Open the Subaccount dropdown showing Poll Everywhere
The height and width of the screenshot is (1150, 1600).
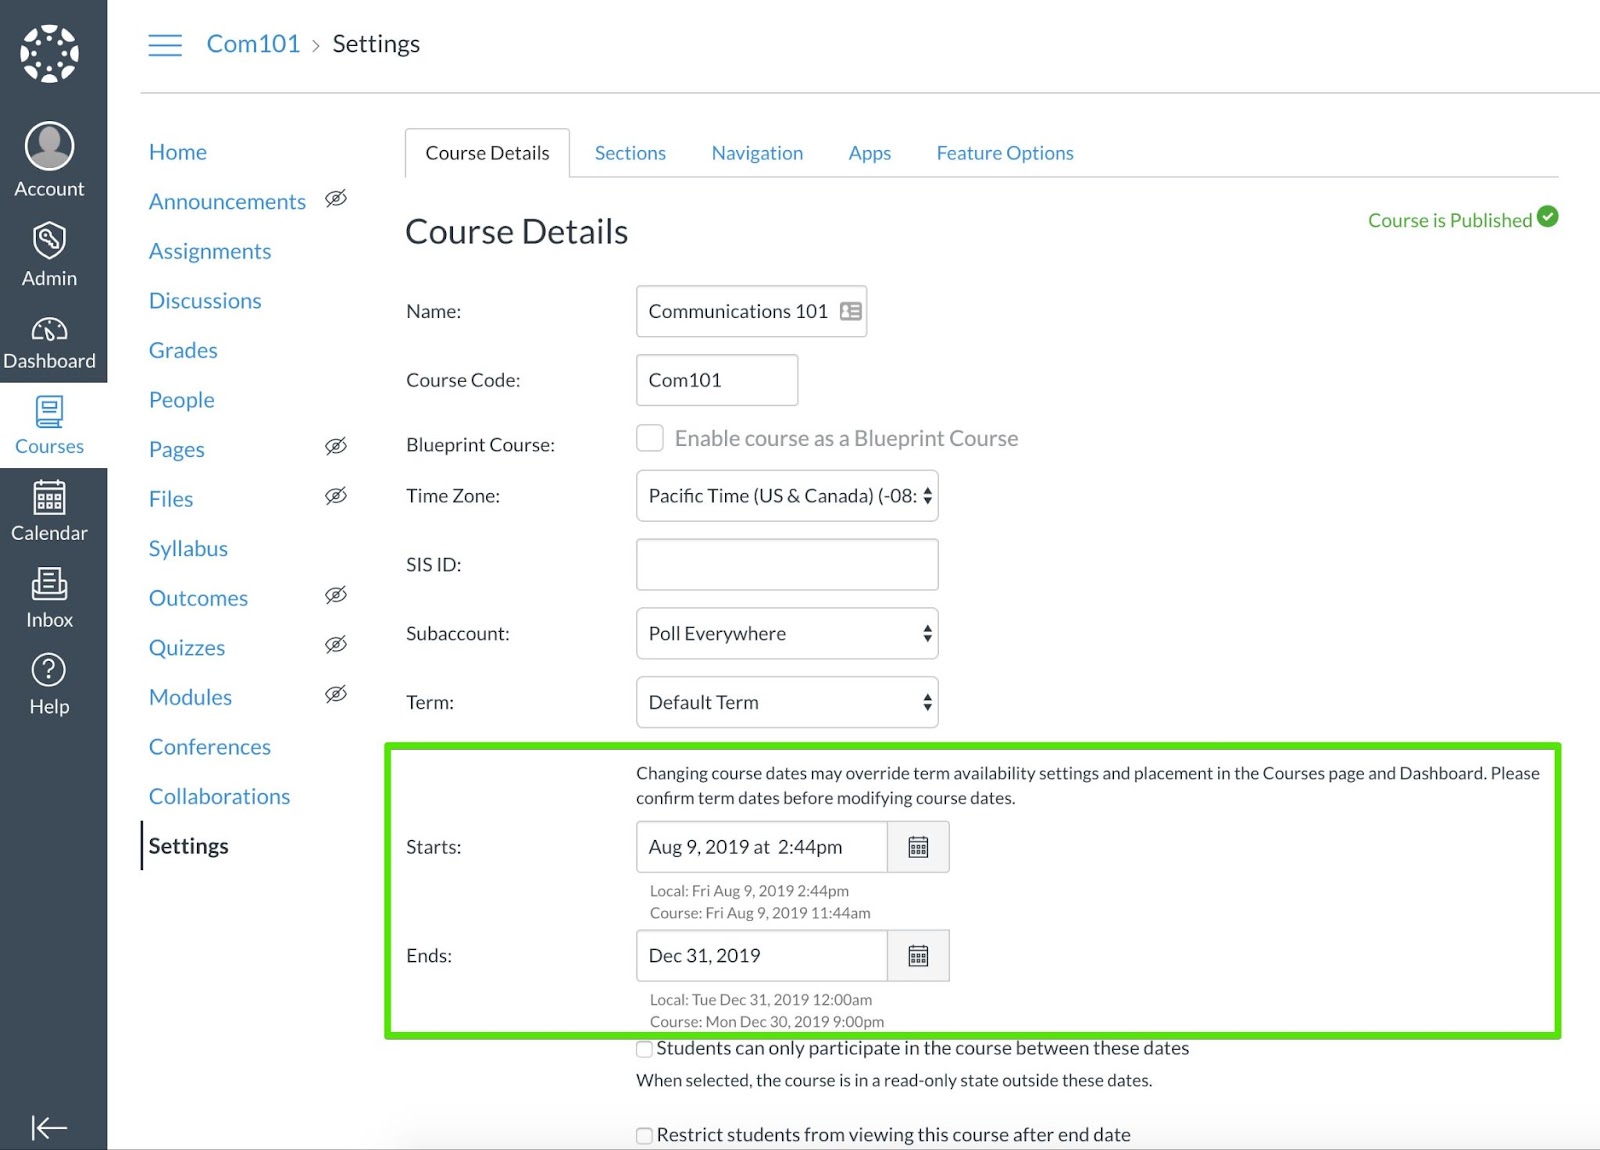click(x=786, y=633)
